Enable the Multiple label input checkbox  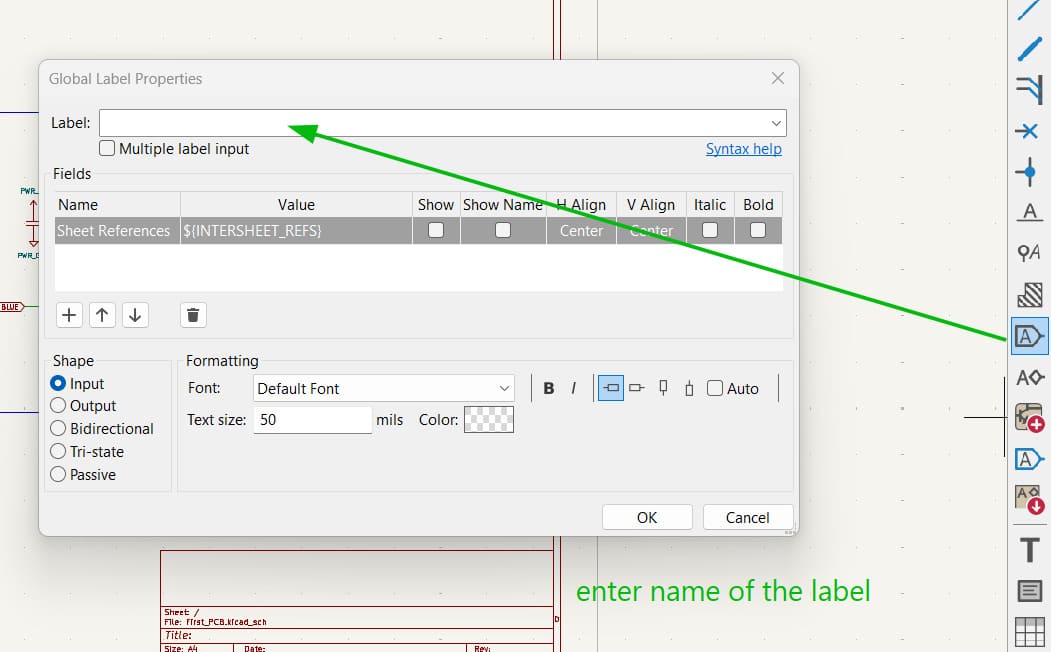click(x=107, y=148)
